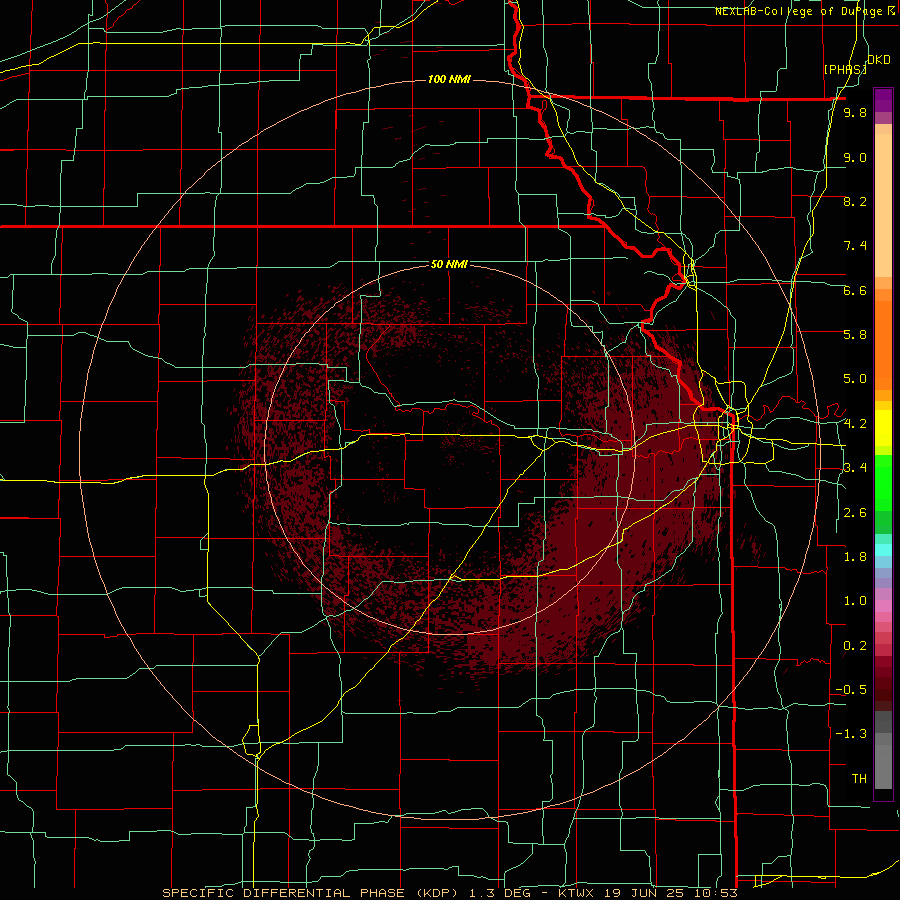The height and width of the screenshot is (900, 900).
Task: Click the DKD label above the color bar
Action: tap(879, 59)
